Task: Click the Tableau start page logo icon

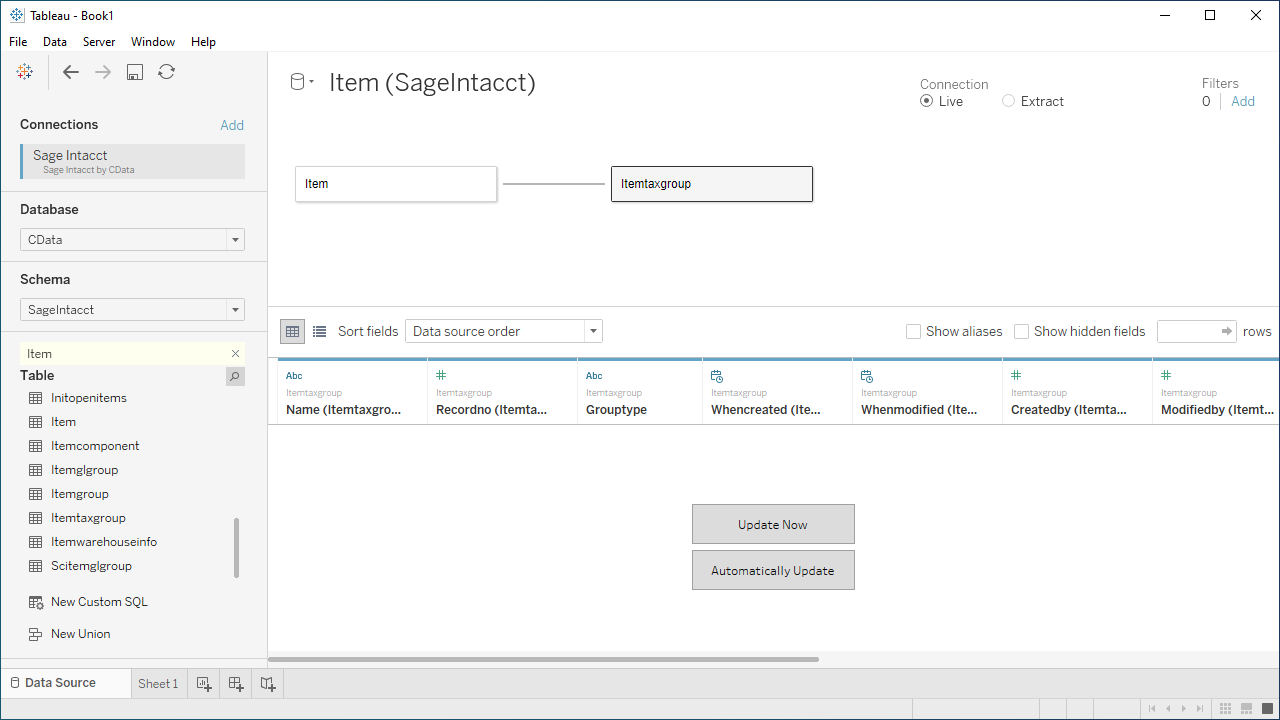Action: click(25, 72)
